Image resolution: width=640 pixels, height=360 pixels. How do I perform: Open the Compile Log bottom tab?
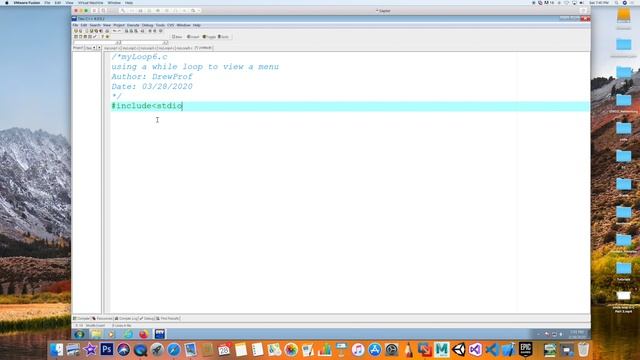click(126, 318)
